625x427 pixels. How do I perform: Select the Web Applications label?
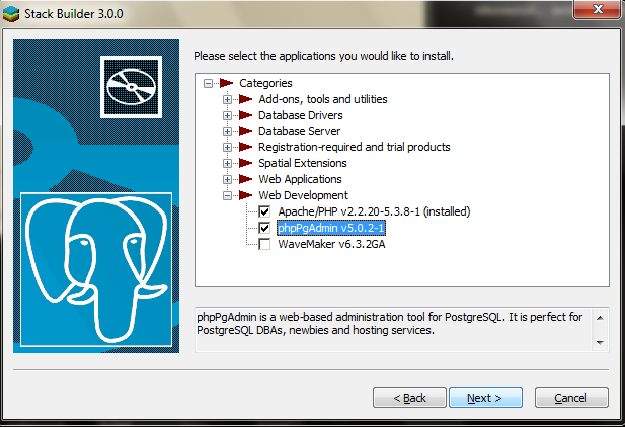click(300, 179)
